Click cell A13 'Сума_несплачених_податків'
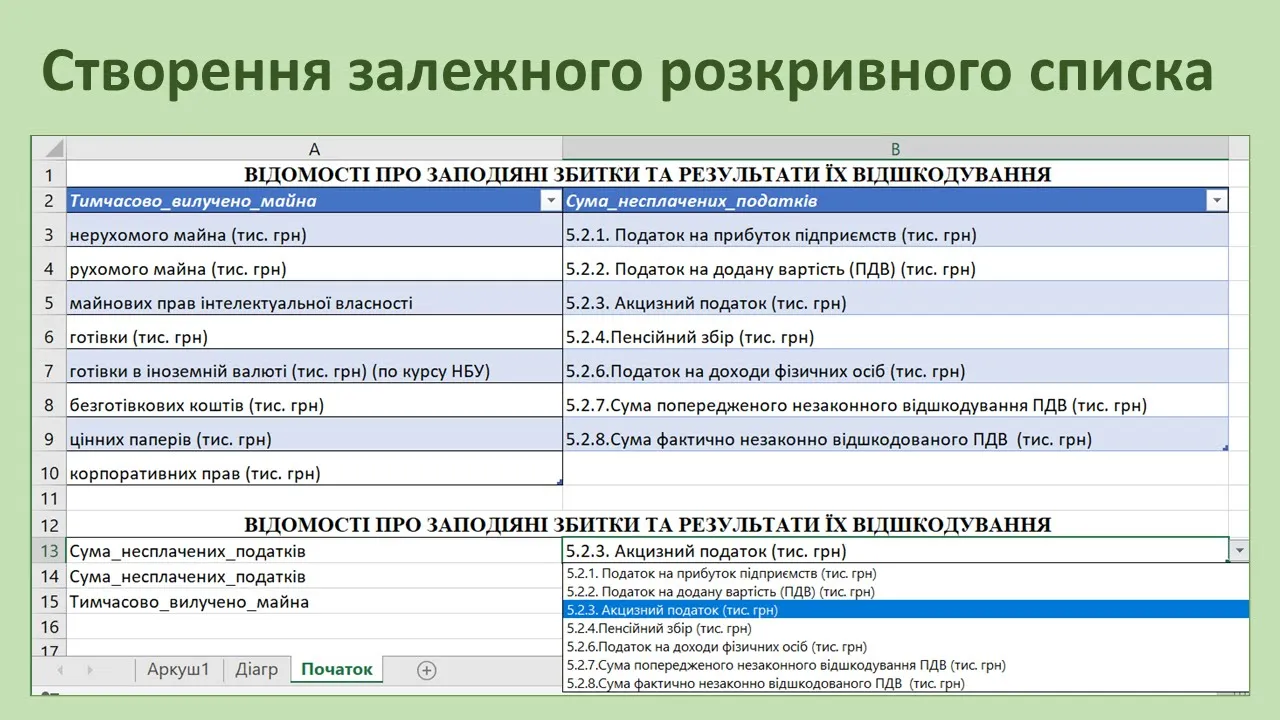This screenshot has width=1280, height=720. (x=314, y=551)
